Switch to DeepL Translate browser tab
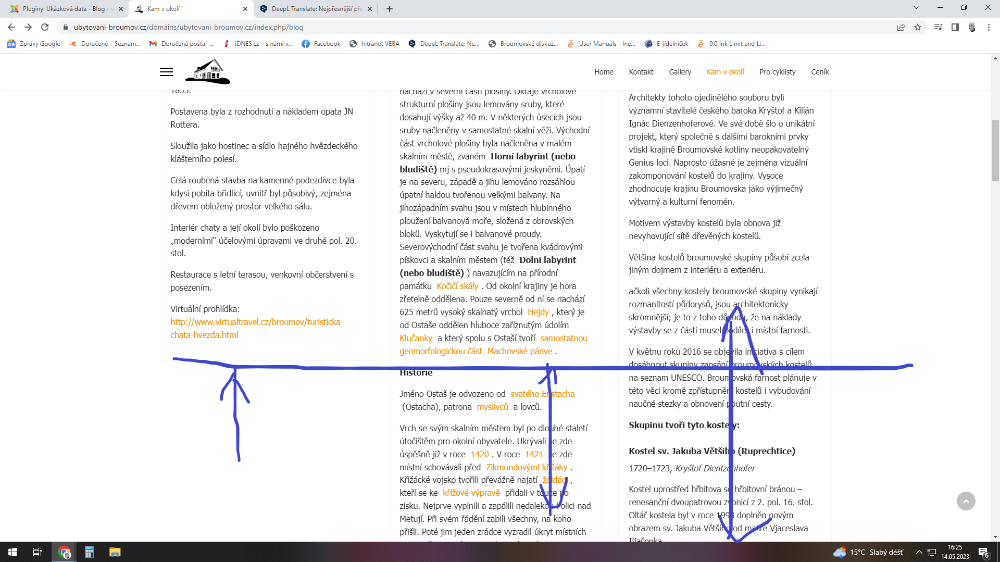The height and width of the screenshot is (562, 1000). click(x=315, y=9)
